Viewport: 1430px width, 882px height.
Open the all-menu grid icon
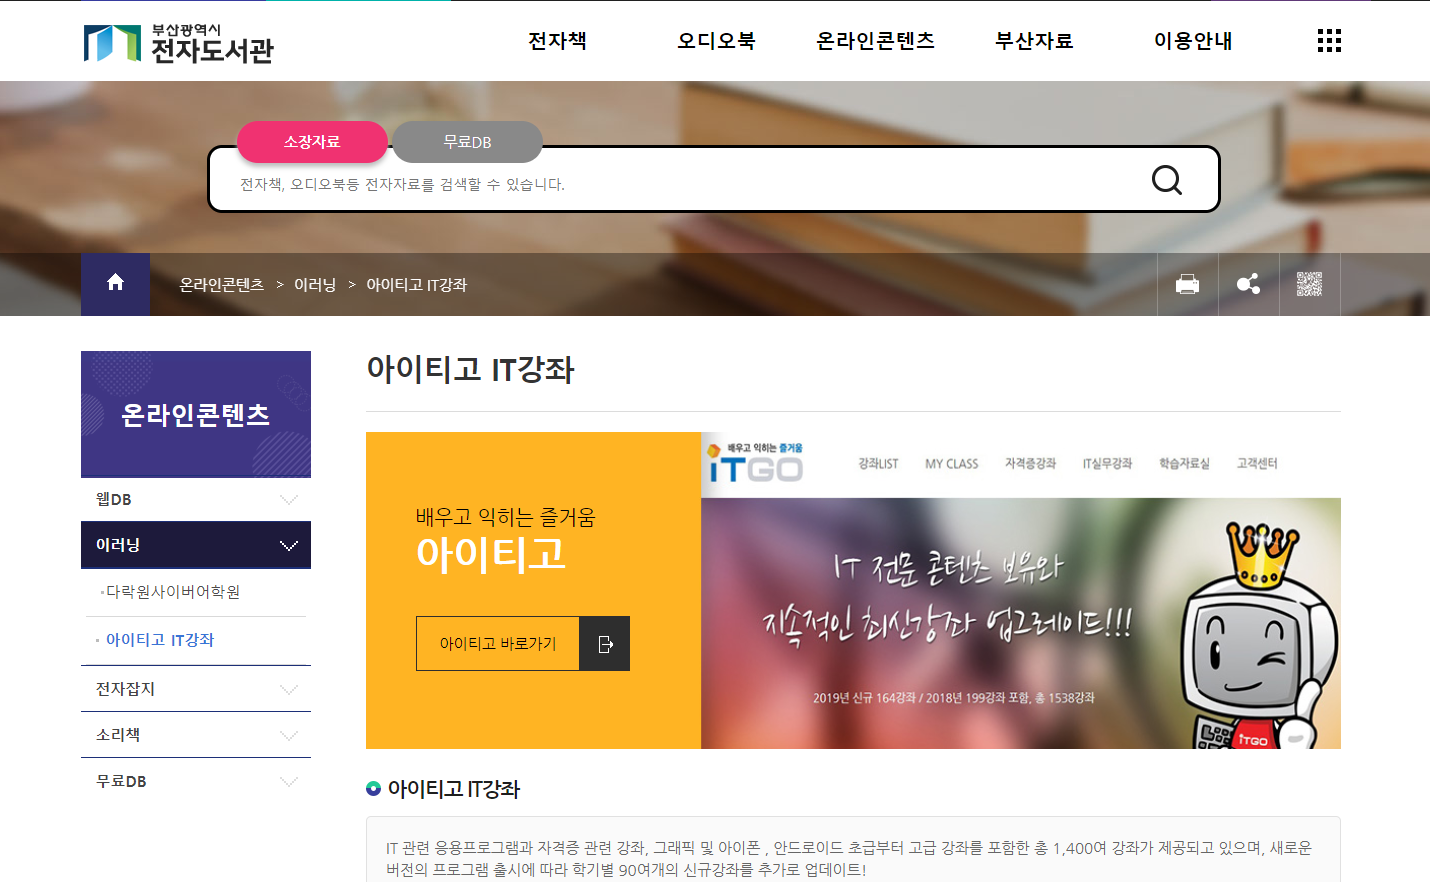click(1329, 41)
